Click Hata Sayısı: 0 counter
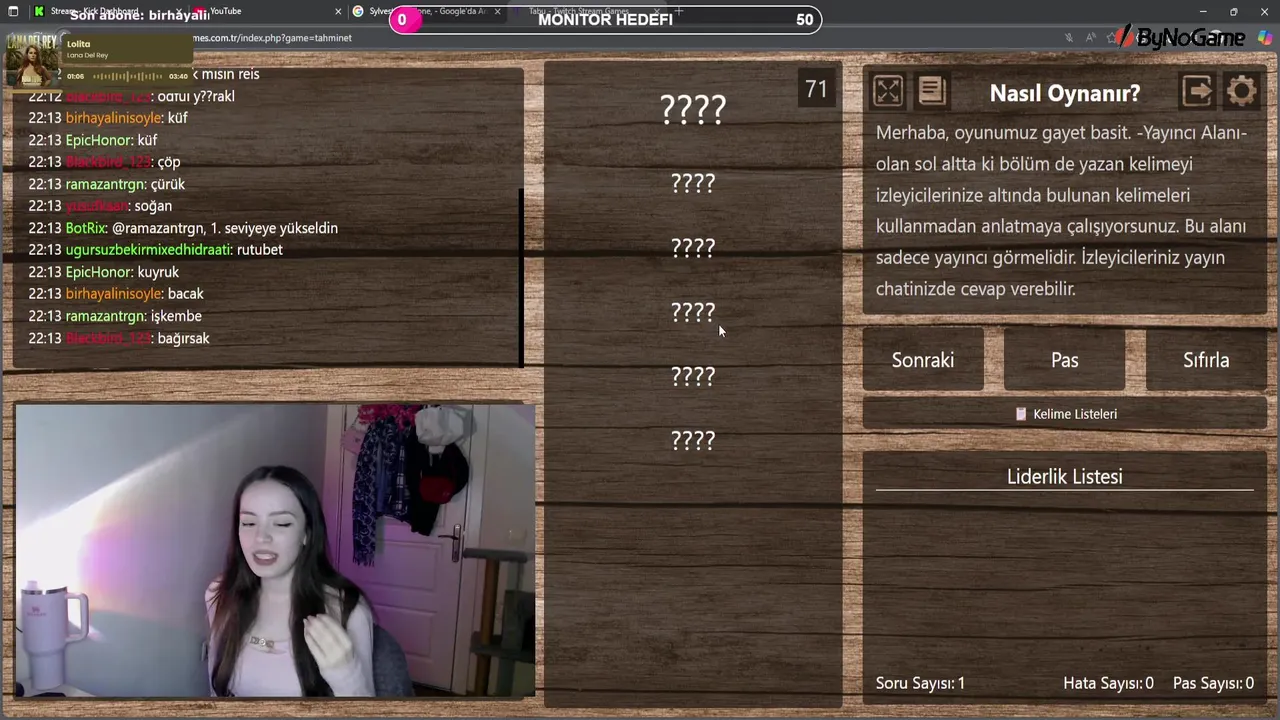The width and height of the screenshot is (1280, 720). 1108,683
